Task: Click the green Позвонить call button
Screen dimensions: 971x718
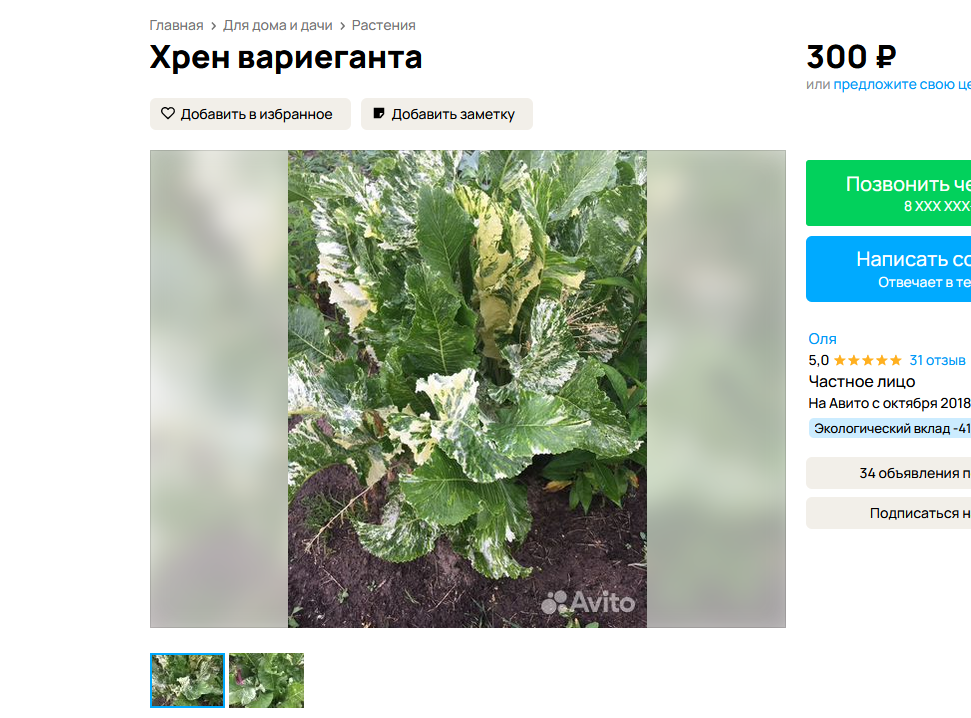Action: pyautogui.click(x=888, y=193)
